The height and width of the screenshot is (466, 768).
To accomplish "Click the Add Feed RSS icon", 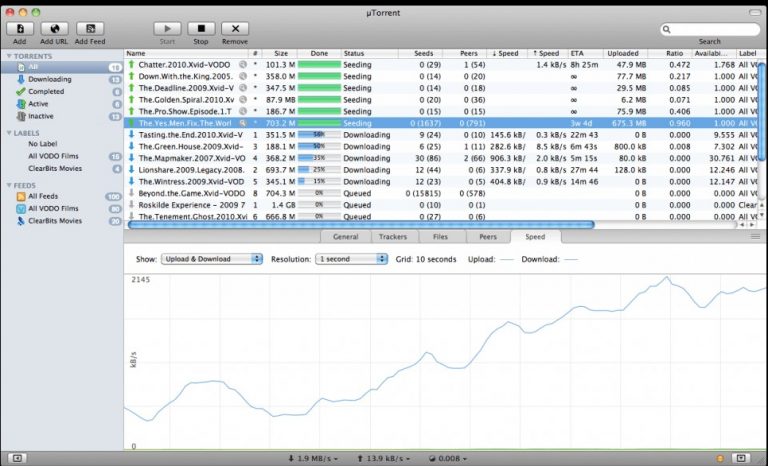I will (x=90, y=29).
